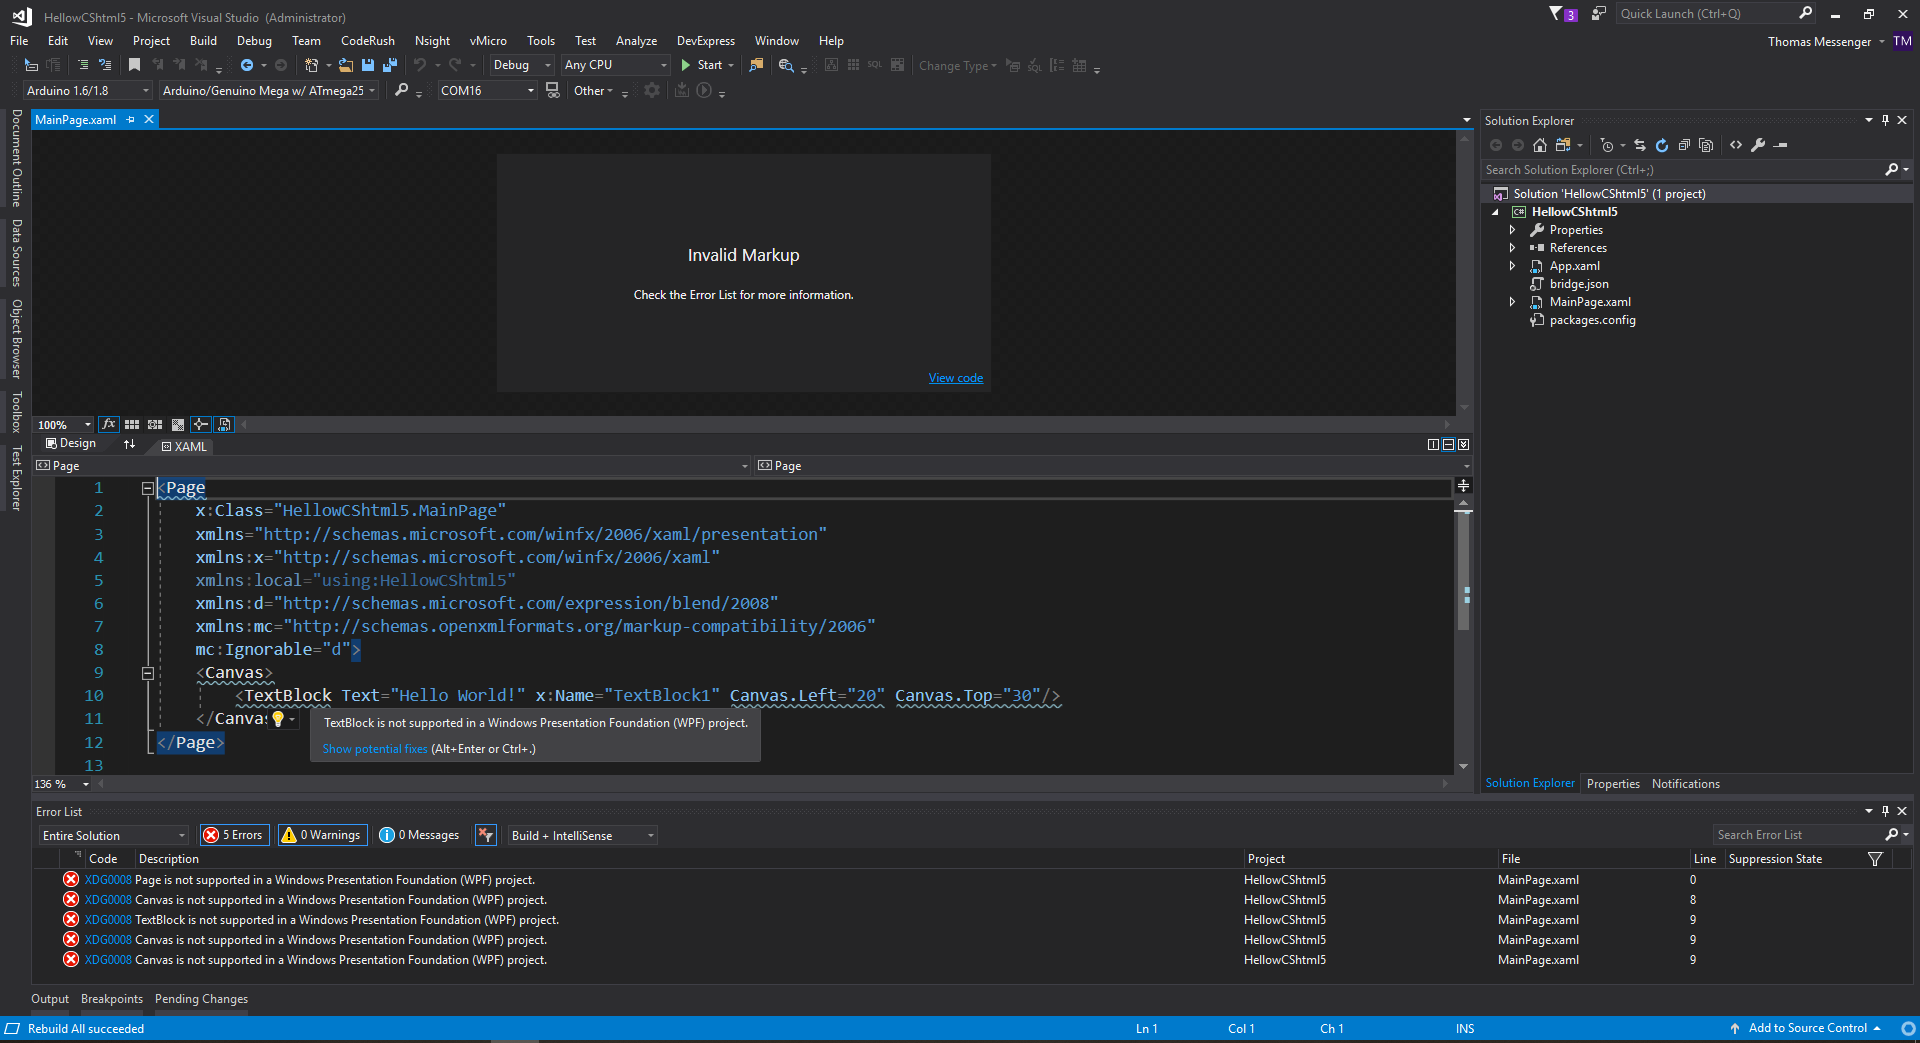Toggle a bookmark with the bookmark icon
This screenshot has width=1920, height=1043.
coord(134,65)
